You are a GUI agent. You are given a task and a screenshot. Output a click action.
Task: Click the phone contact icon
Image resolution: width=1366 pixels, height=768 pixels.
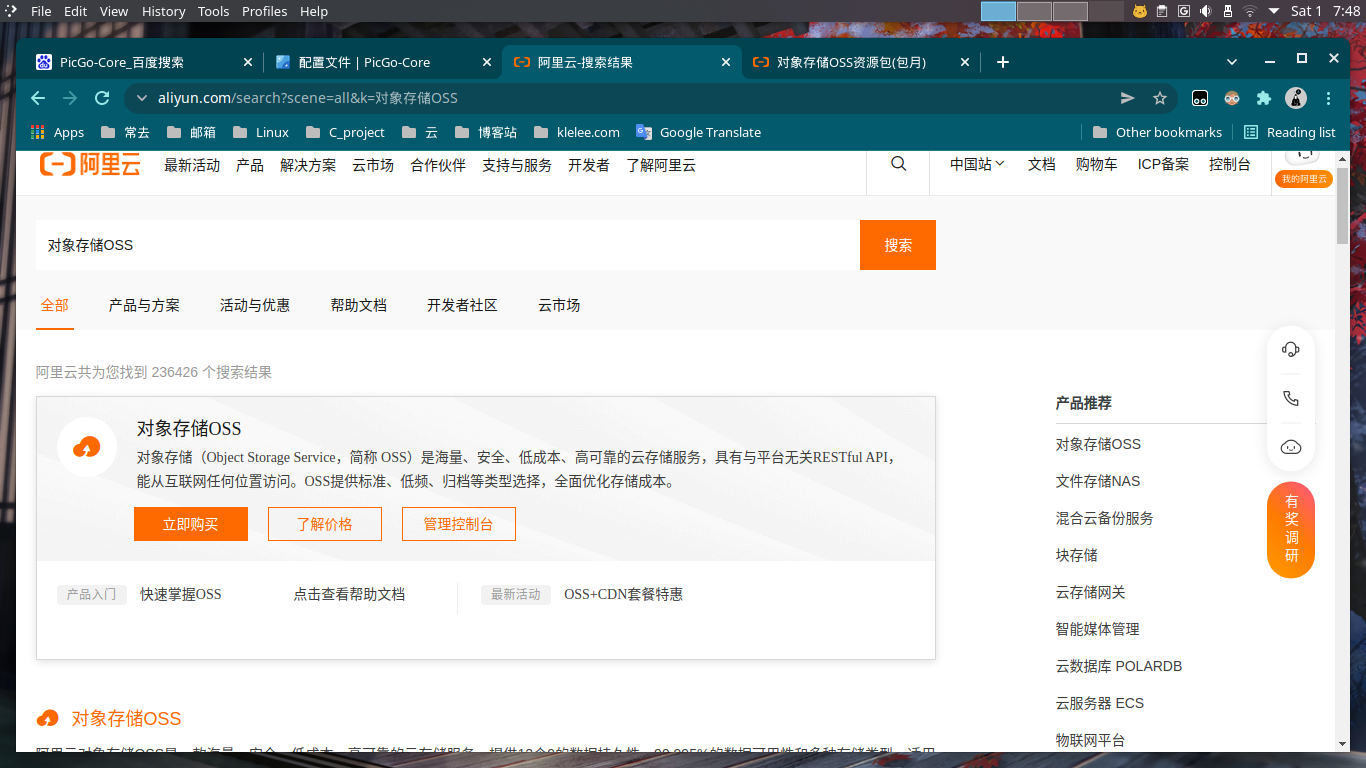[1290, 398]
